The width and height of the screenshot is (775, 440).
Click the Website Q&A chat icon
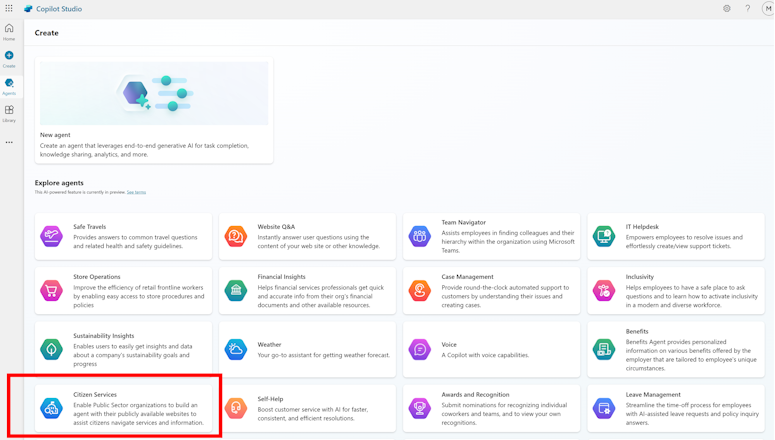[x=236, y=236]
